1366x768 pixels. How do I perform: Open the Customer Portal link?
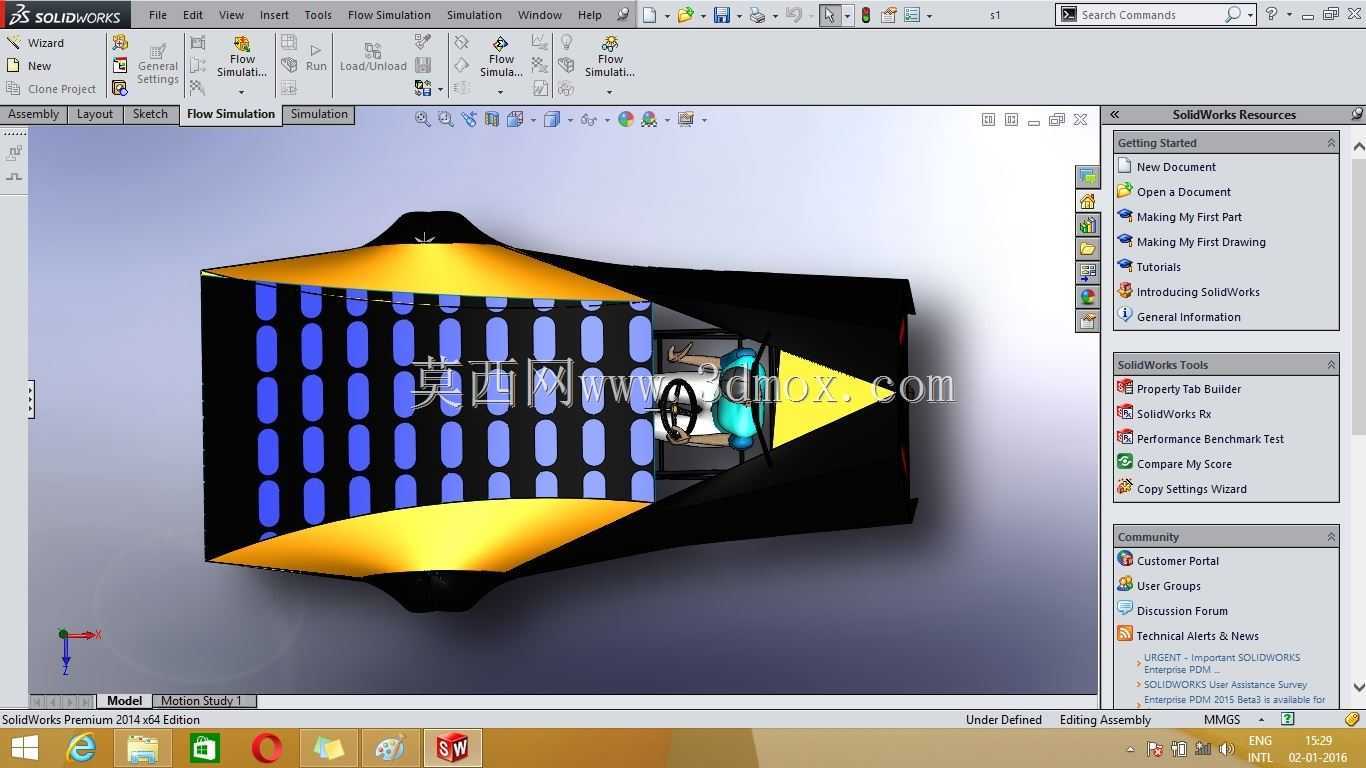tap(1178, 561)
